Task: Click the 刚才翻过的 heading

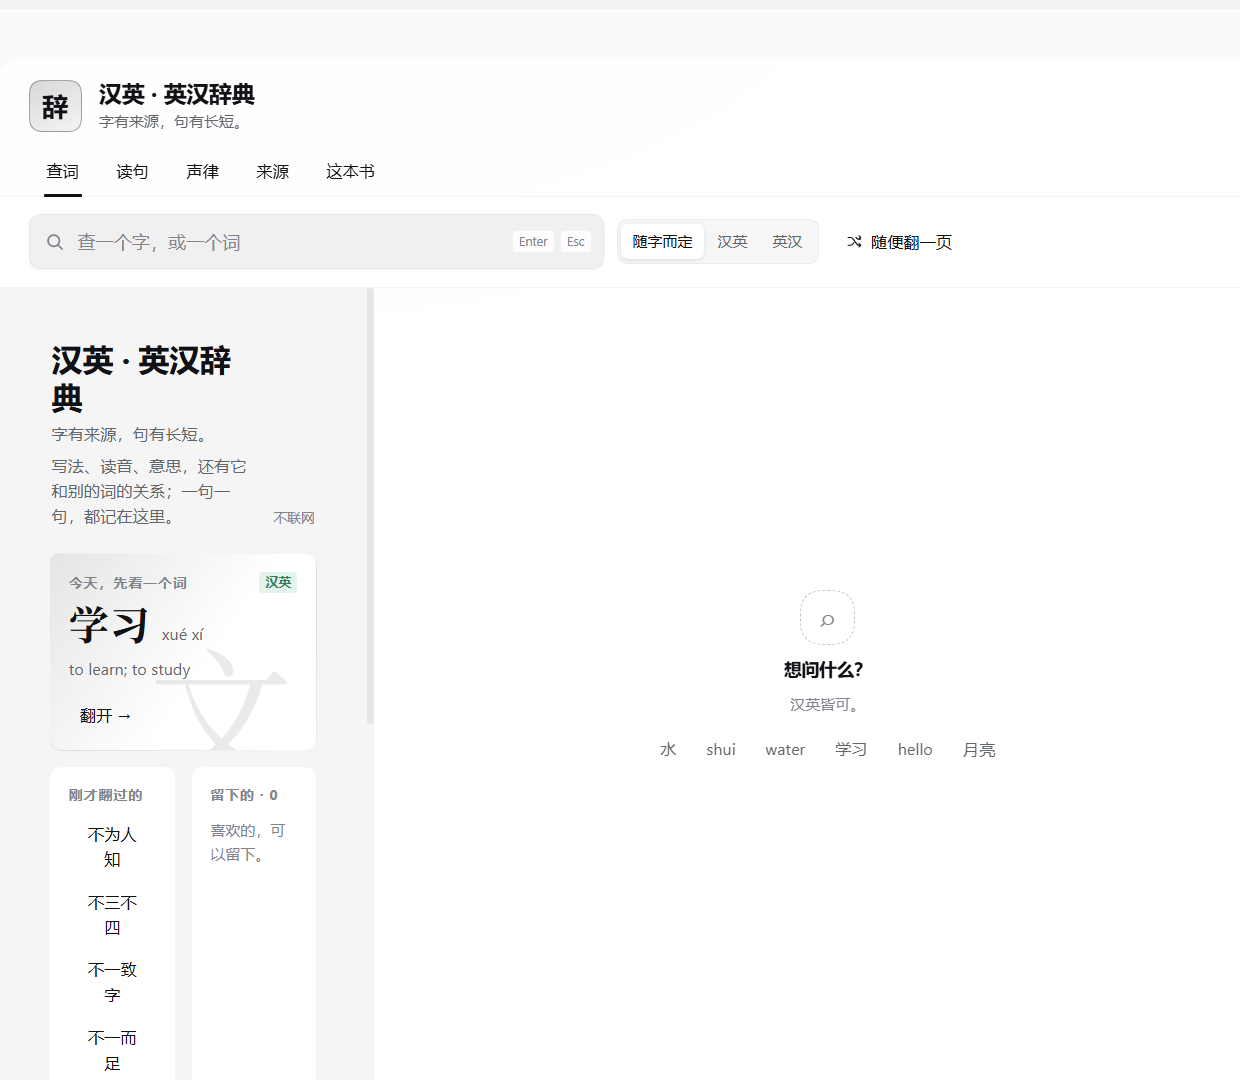Action: pyautogui.click(x=105, y=795)
